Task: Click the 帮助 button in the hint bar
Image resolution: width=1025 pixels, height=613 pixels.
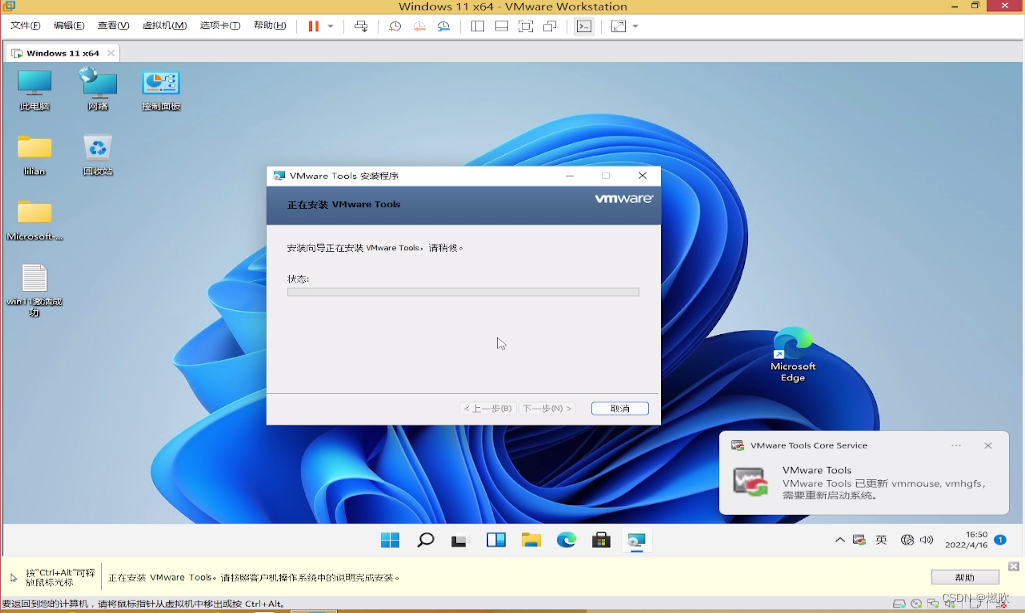Action: (965, 577)
